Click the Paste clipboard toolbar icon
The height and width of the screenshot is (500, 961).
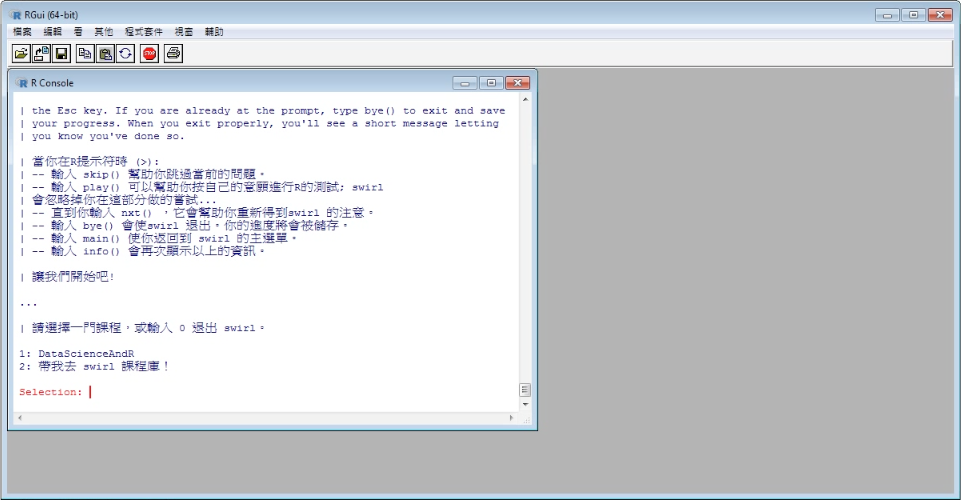point(105,54)
